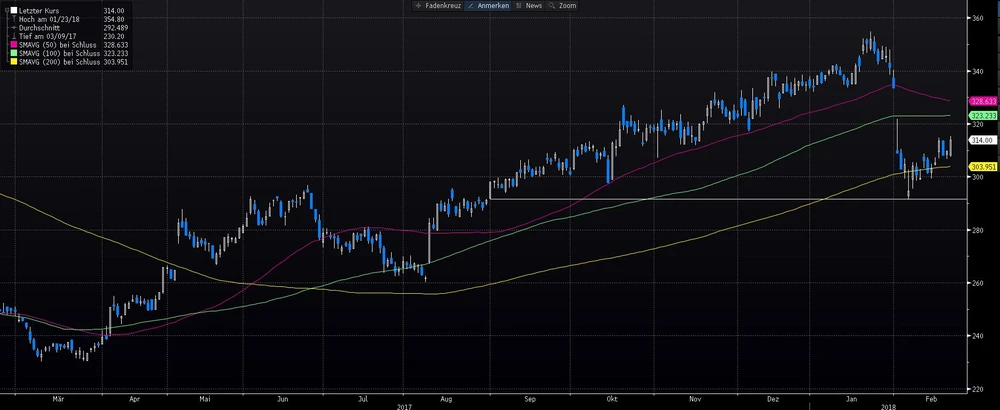Image resolution: width=1000 pixels, height=410 pixels.
Task: Click the Okt month label on axis
Action: pyautogui.click(x=610, y=397)
